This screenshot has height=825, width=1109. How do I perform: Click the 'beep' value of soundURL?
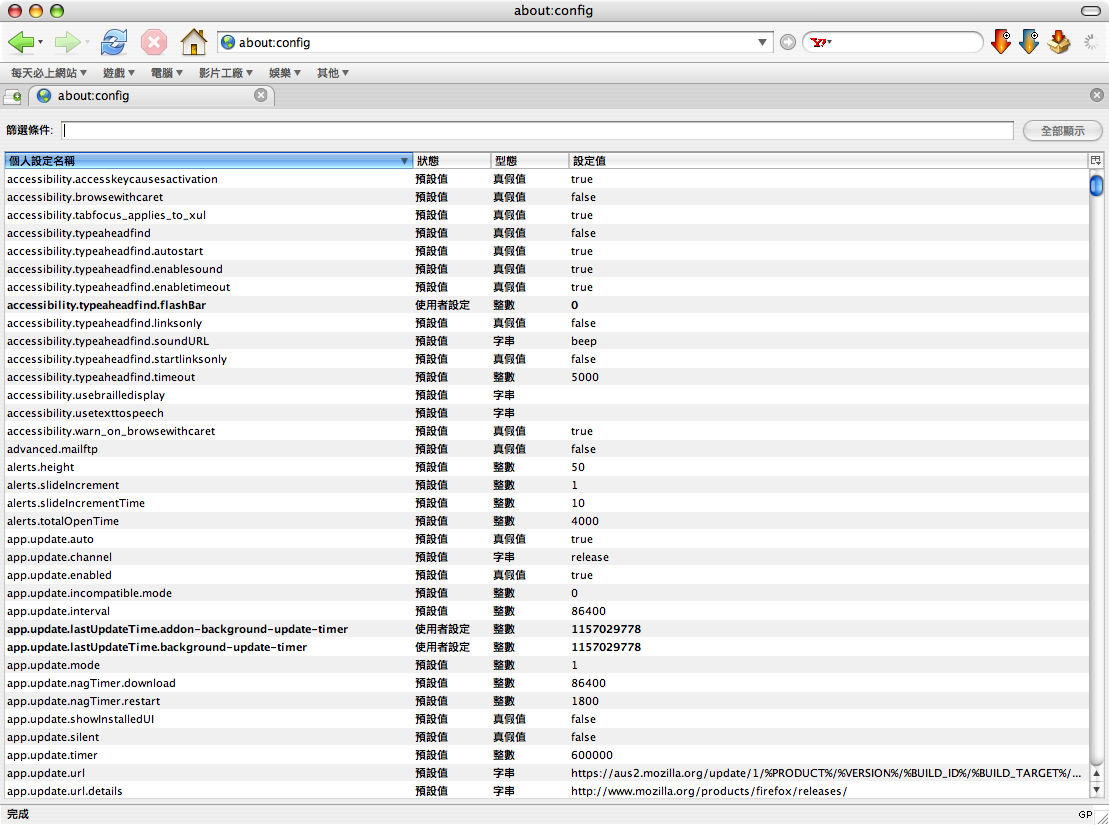coord(584,341)
